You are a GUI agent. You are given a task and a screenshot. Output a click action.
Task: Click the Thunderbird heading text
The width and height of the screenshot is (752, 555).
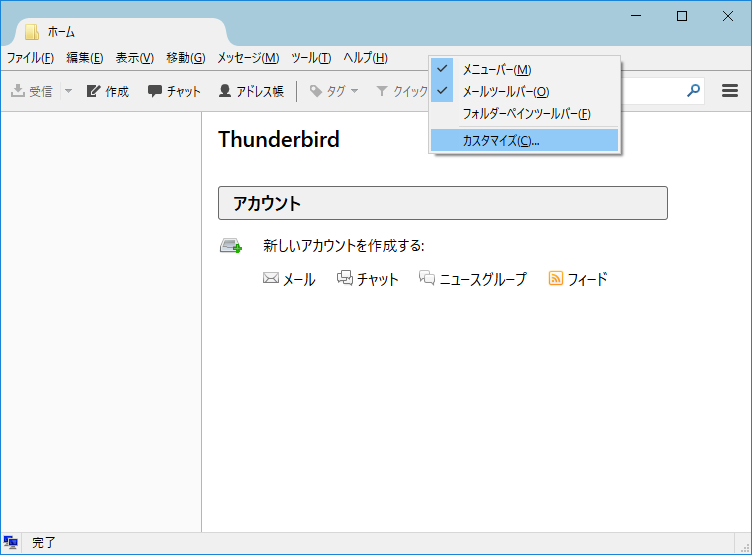[279, 140]
